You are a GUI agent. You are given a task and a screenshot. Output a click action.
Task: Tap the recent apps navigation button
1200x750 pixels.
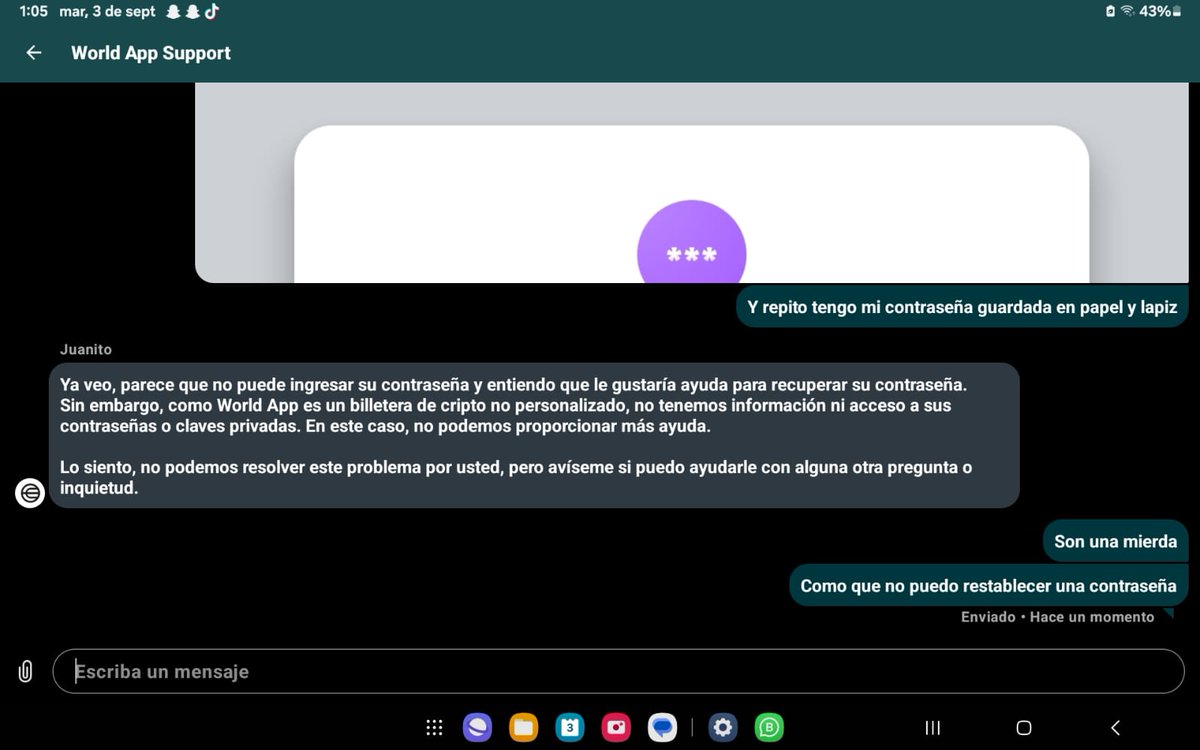[932, 728]
